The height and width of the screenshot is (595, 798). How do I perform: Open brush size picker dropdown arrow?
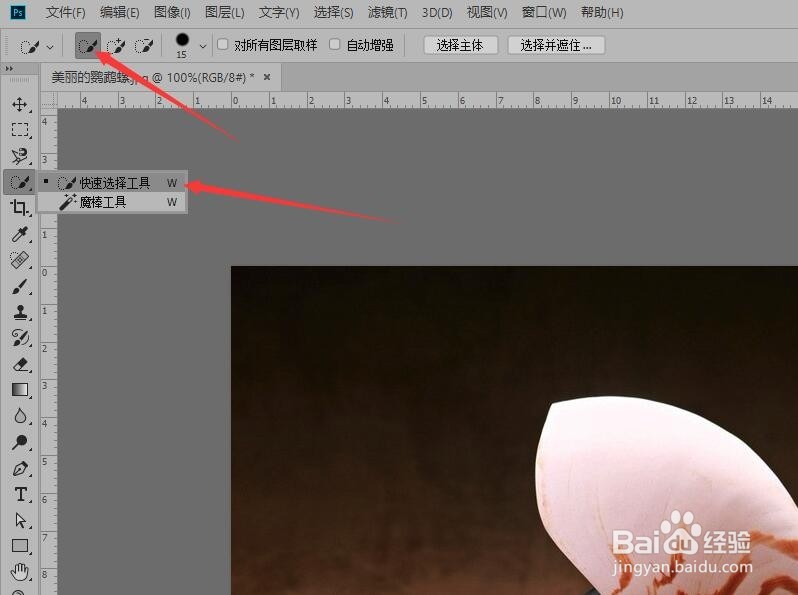[x=203, y=46]
